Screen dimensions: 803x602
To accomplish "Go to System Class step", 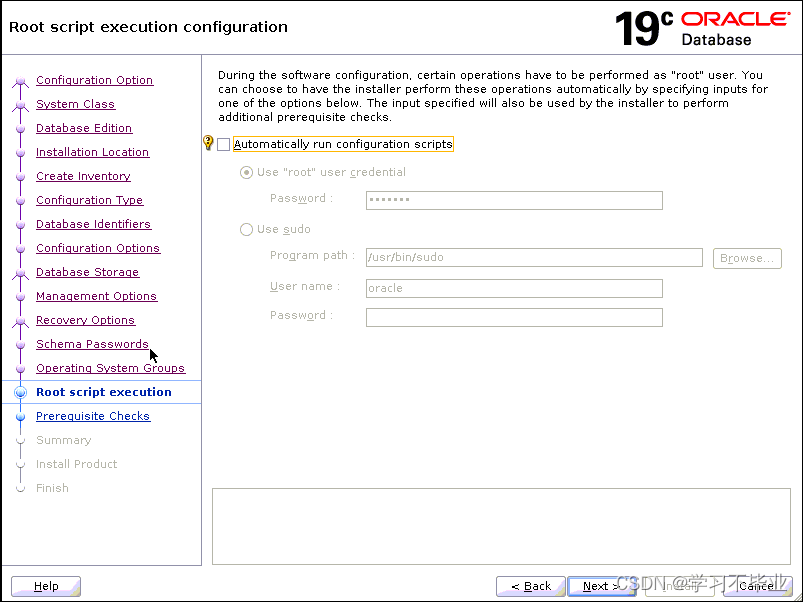I will (x=75, y=104).
